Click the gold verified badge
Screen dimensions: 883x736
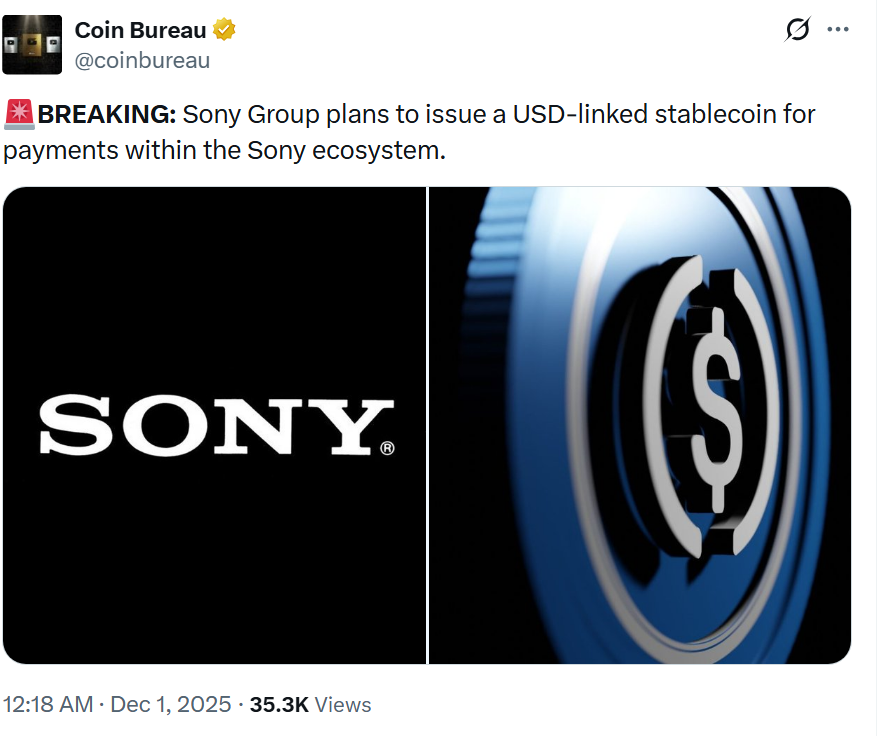pyautogui.click(x=225, y=30)
